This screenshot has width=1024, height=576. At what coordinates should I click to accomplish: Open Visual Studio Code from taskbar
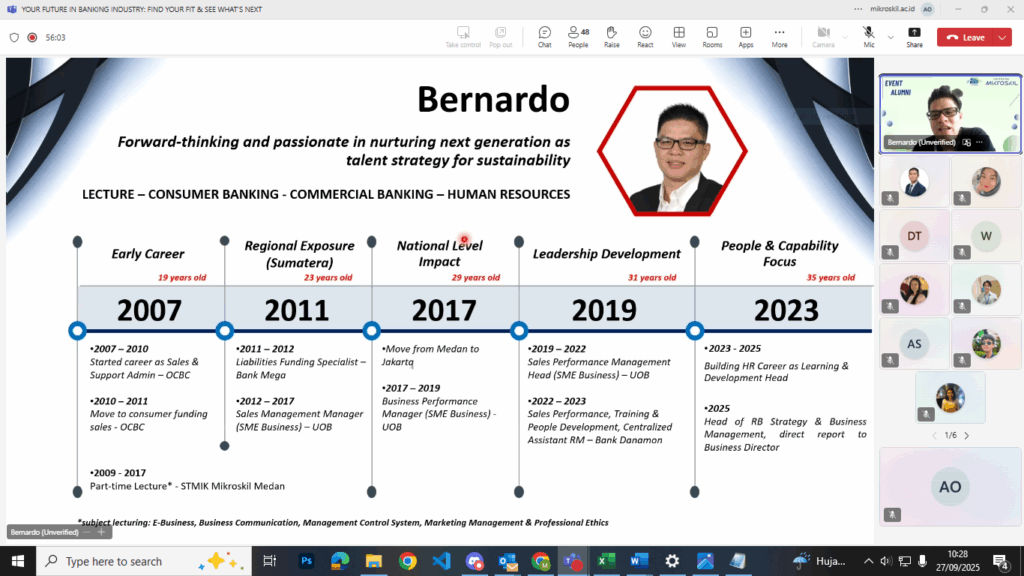coord(440,561)
